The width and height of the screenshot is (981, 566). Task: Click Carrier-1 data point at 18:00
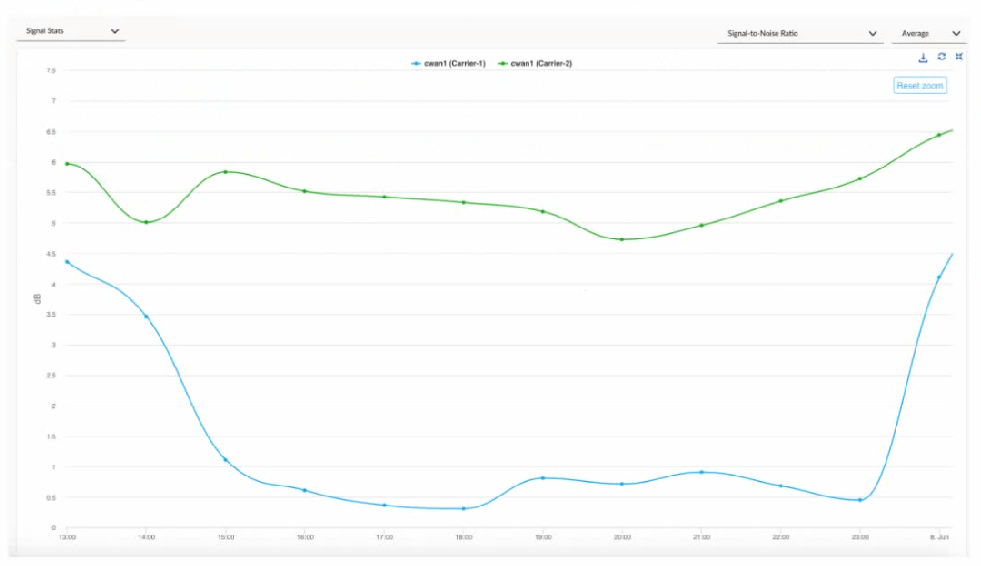pos(463,508)
